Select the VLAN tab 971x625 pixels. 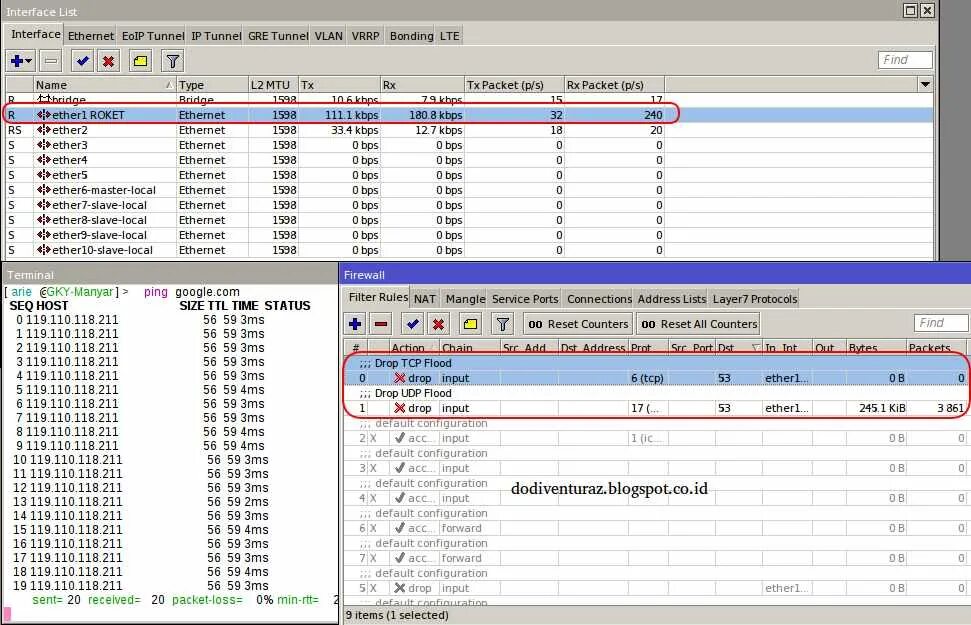point(328,36)
